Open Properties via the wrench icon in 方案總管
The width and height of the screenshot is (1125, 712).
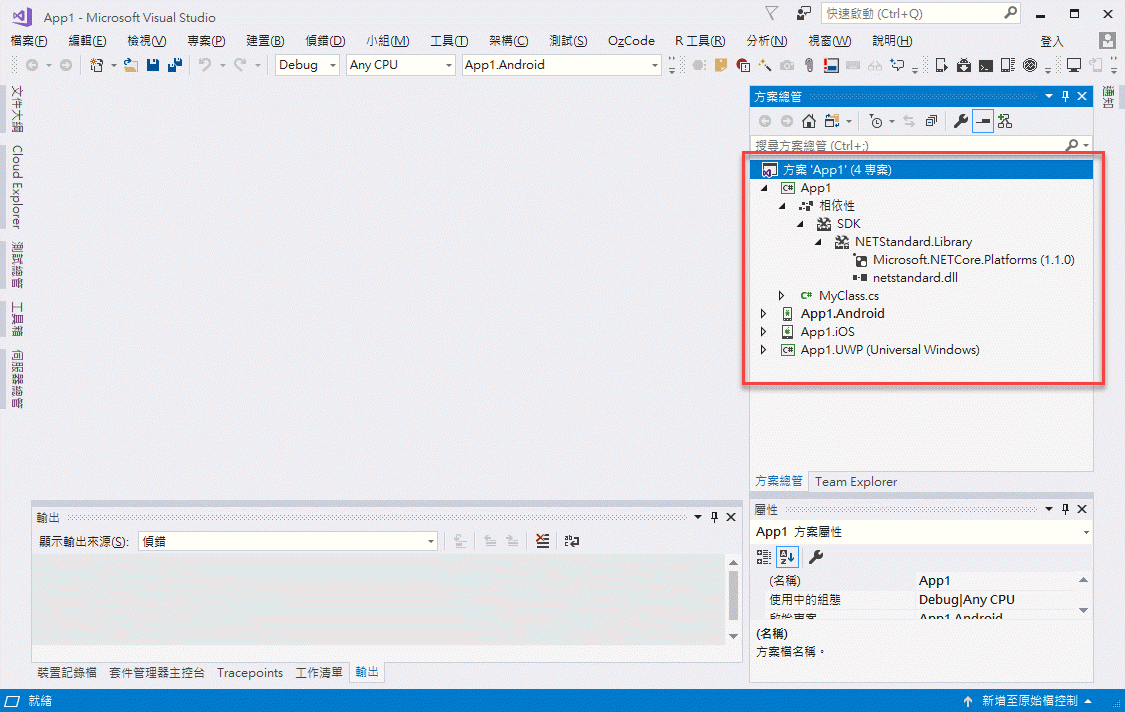[x=960, y=121]
